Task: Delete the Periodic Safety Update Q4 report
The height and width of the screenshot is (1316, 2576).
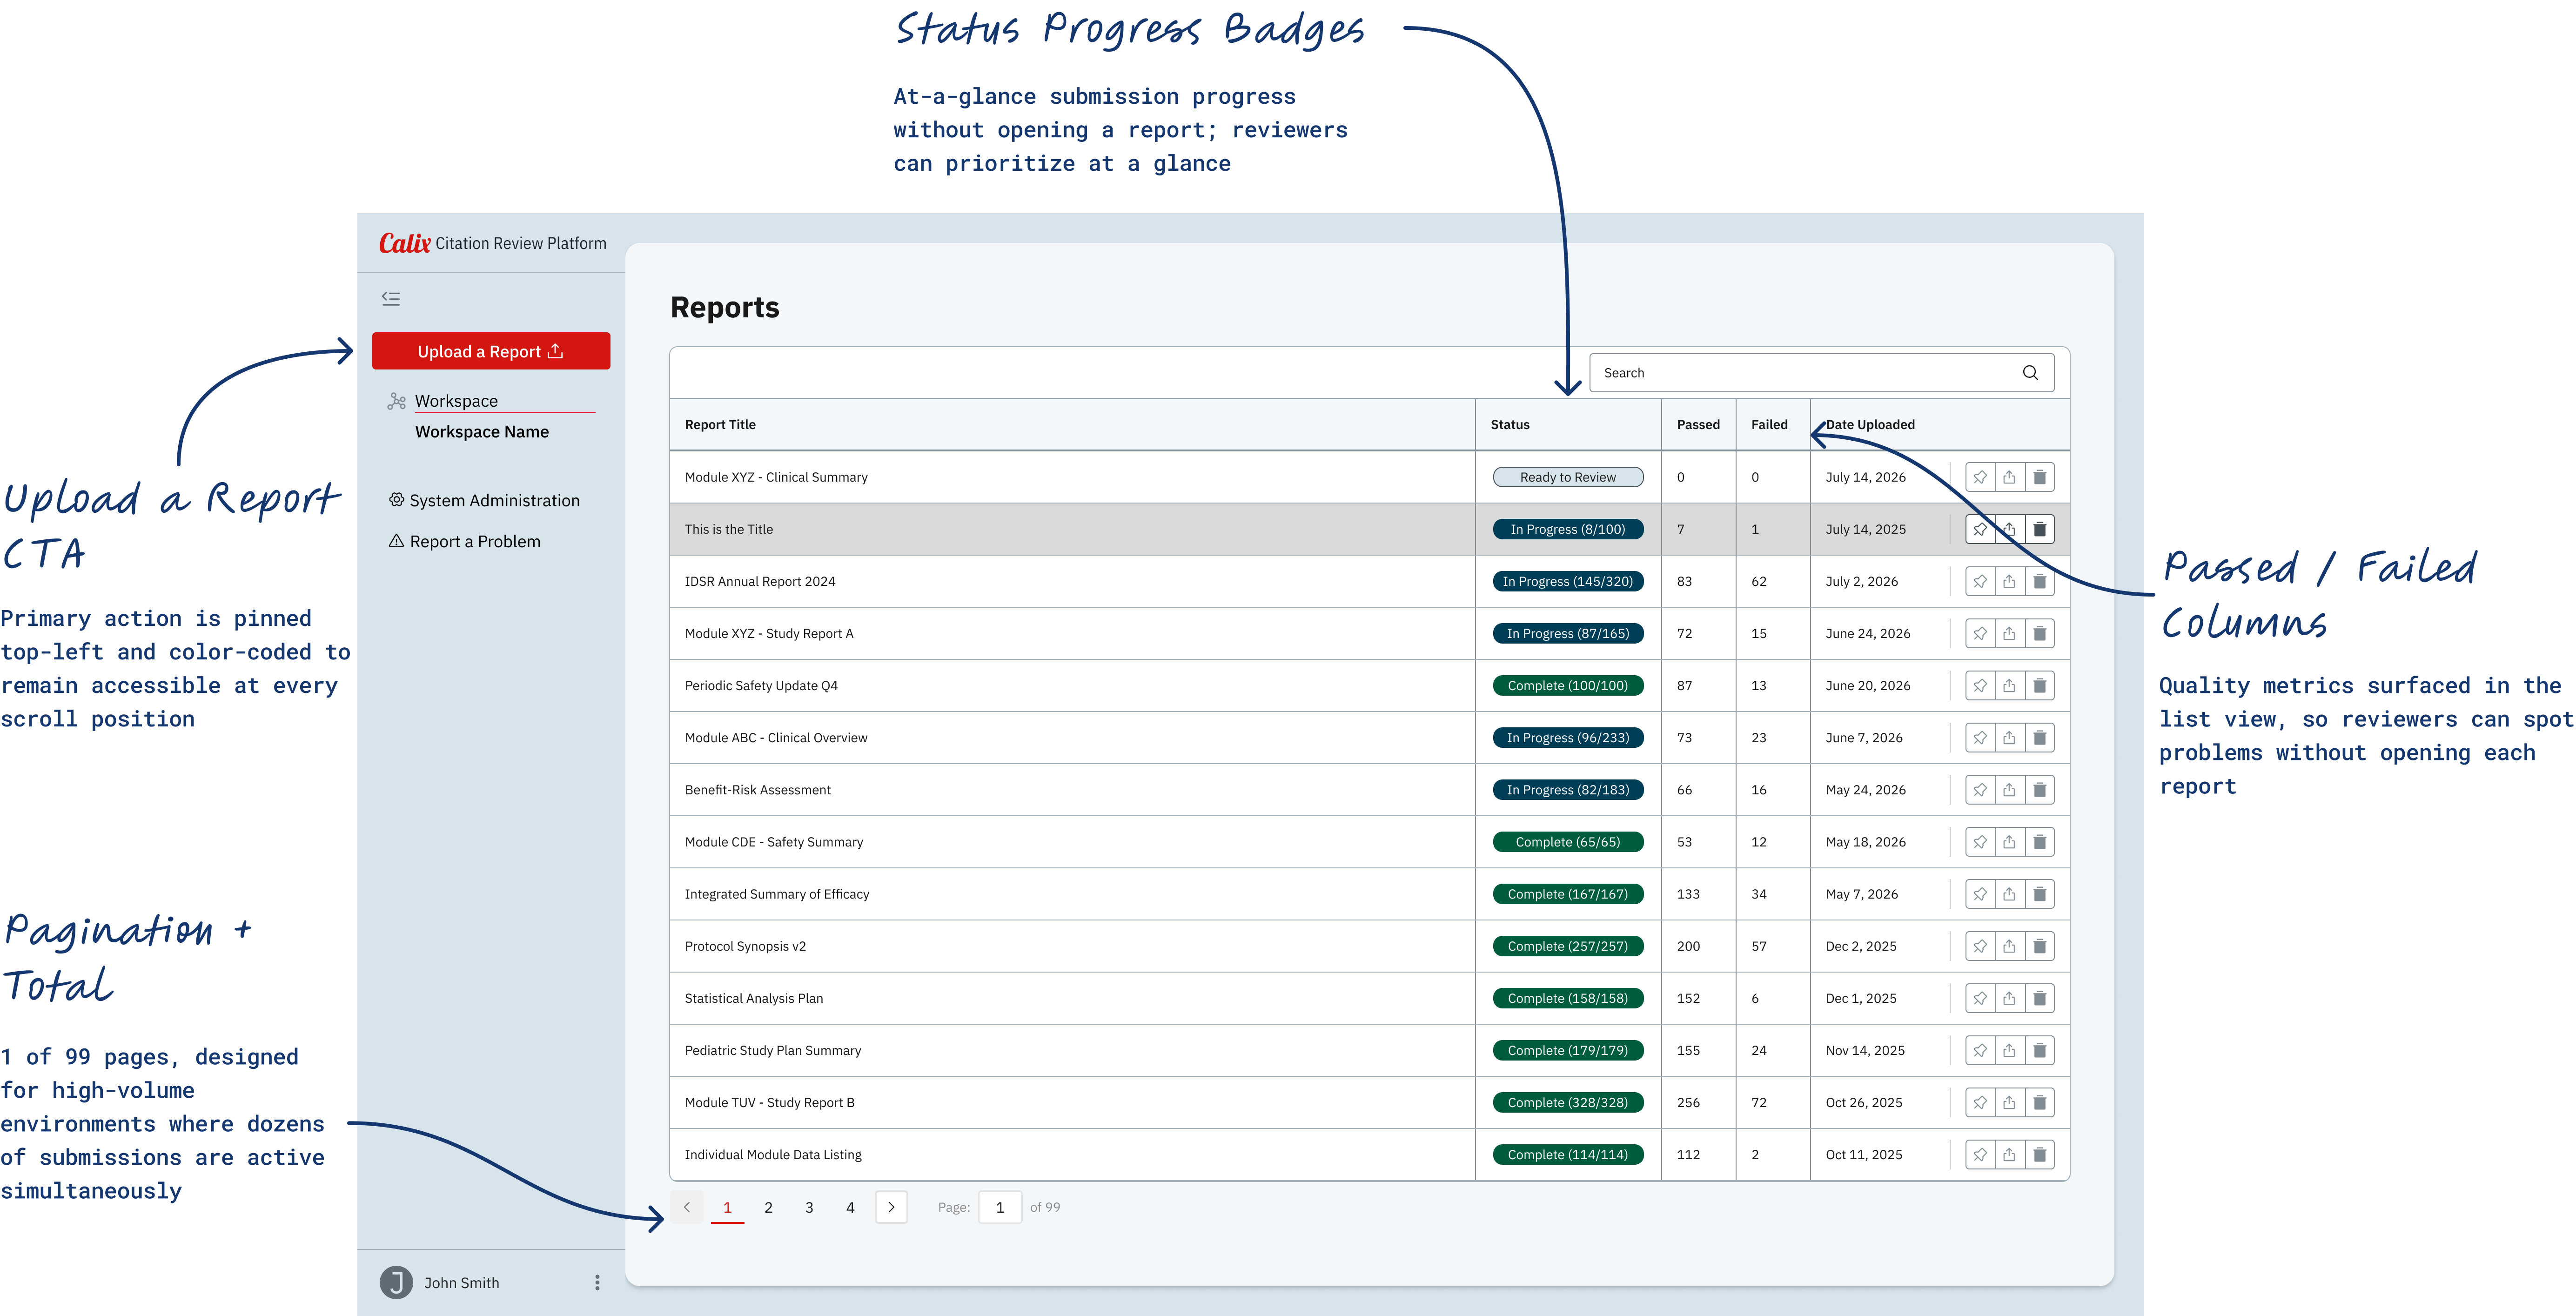Action: tap(2040, 685)
